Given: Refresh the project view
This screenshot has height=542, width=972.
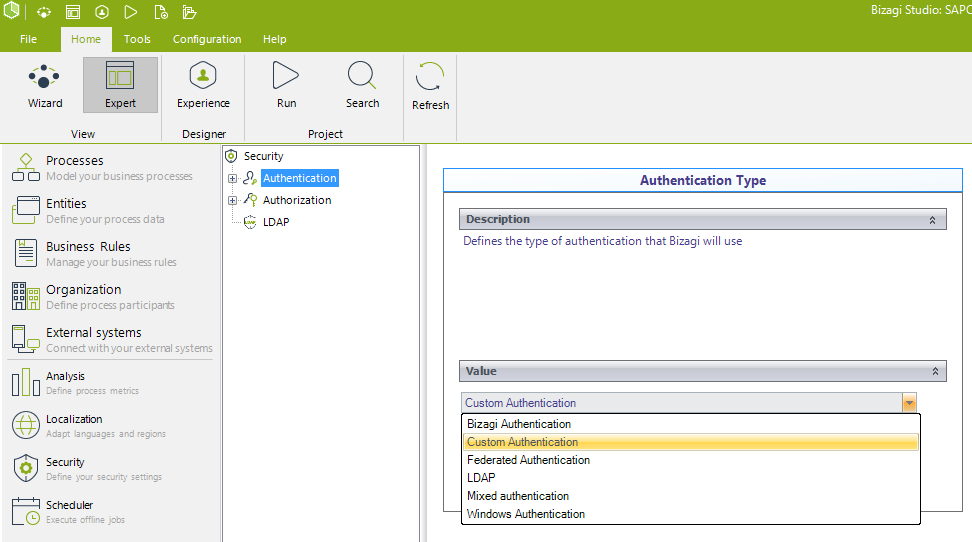Looking at the screenshot, I should (x=430, y=87).
